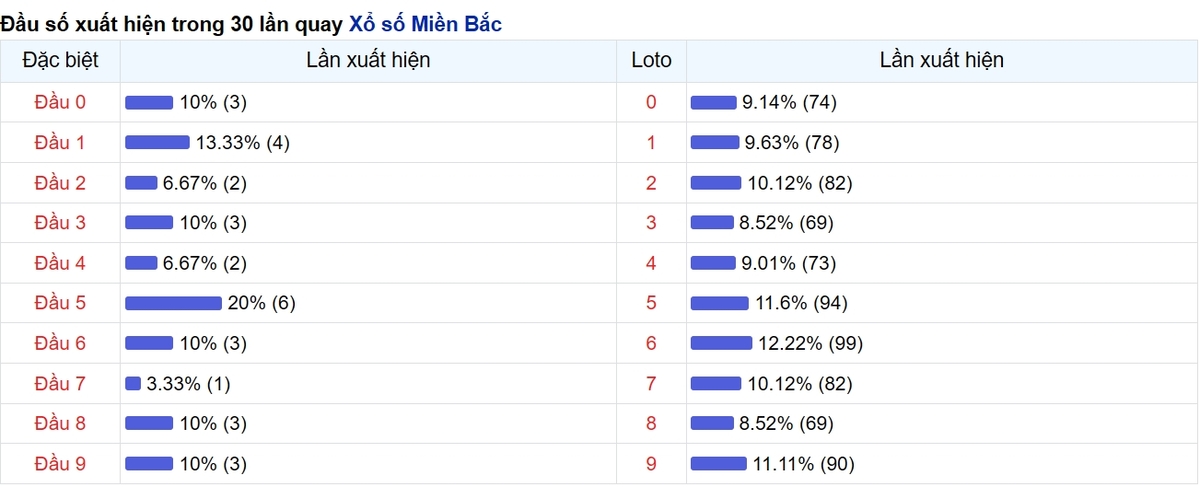Select Loto number 6 cell
Viewport: 1200px width, 487px height.
pyautogui.click(x=652, y=343)
